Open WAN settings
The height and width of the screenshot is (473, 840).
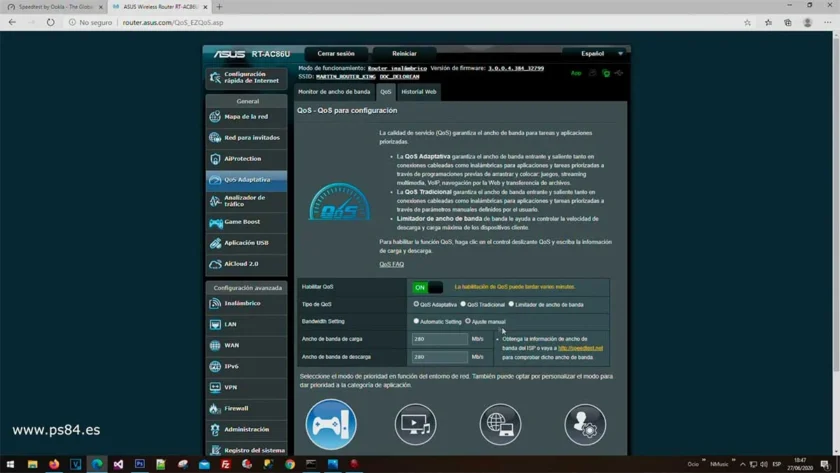click(x=246, y=346)
